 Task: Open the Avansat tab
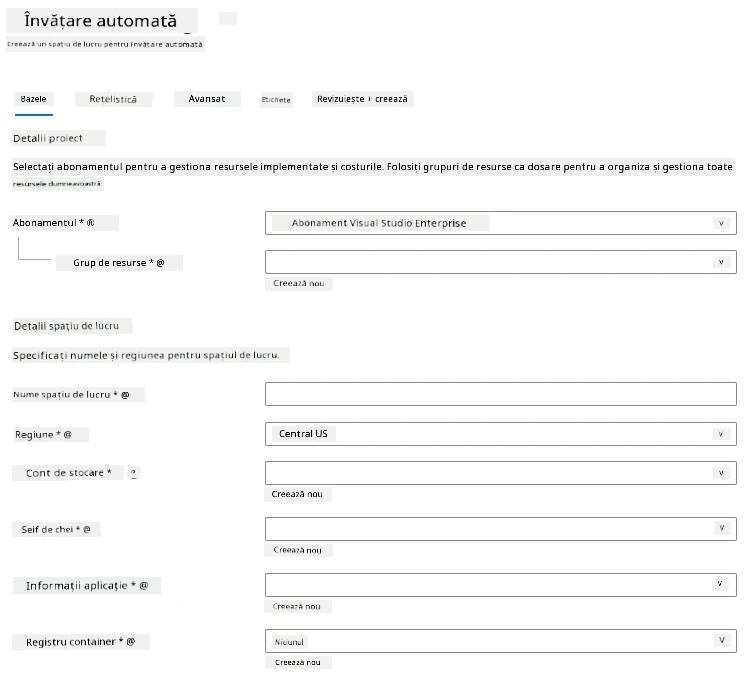pyautogui.click(x=207, y=99)
